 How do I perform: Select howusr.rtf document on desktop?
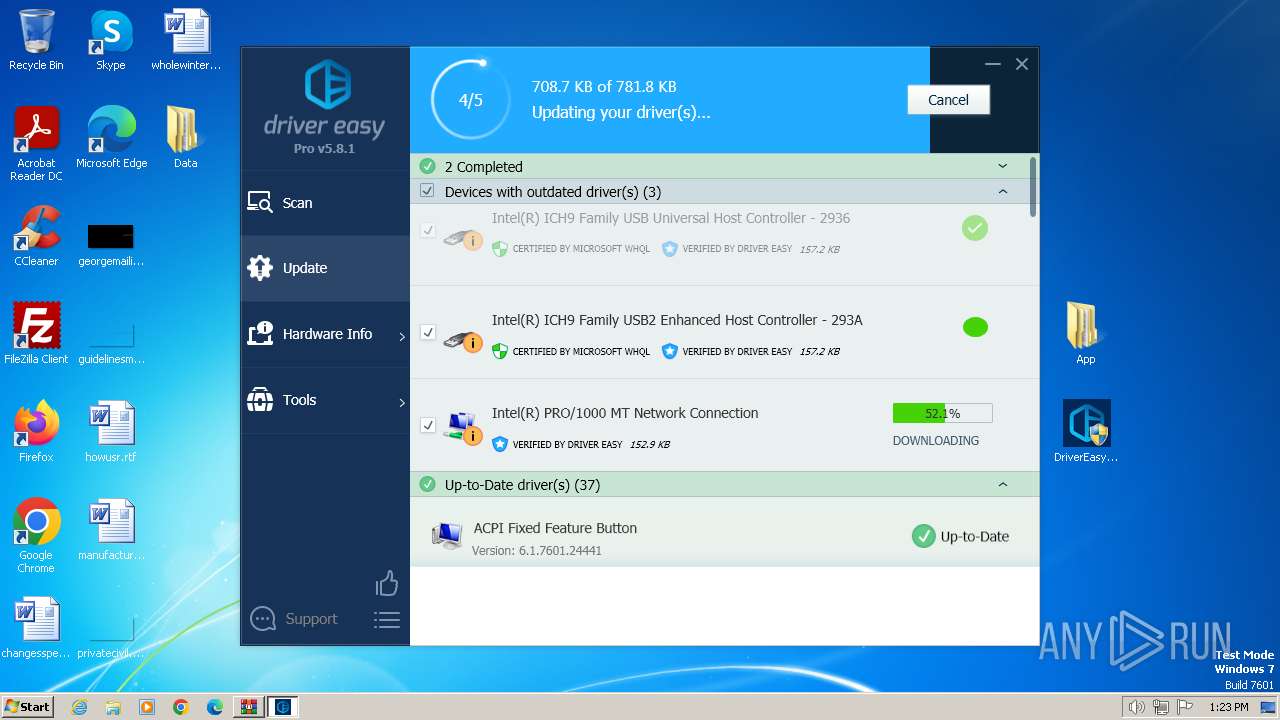click(111, 432)
